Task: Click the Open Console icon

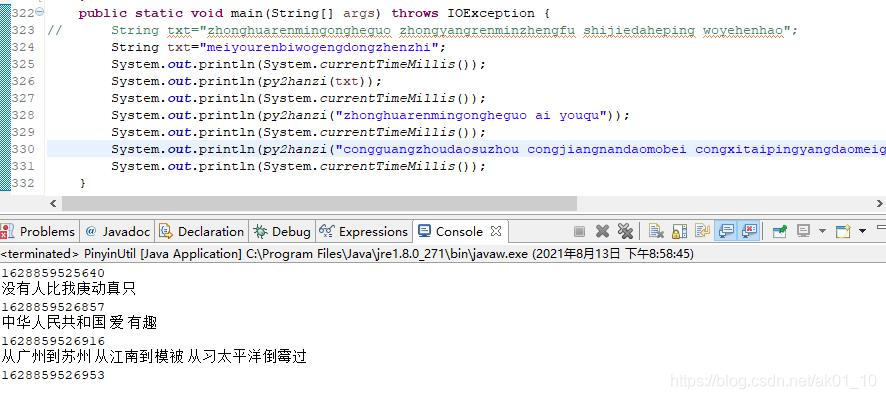Action: pyautogui.click(x=843, y=231)
